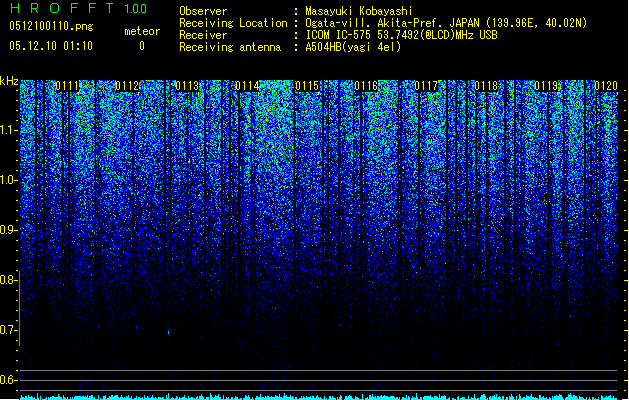Click the cyan signal level graph at bottom
Viewport: 629px width, 400px height.
319,397
